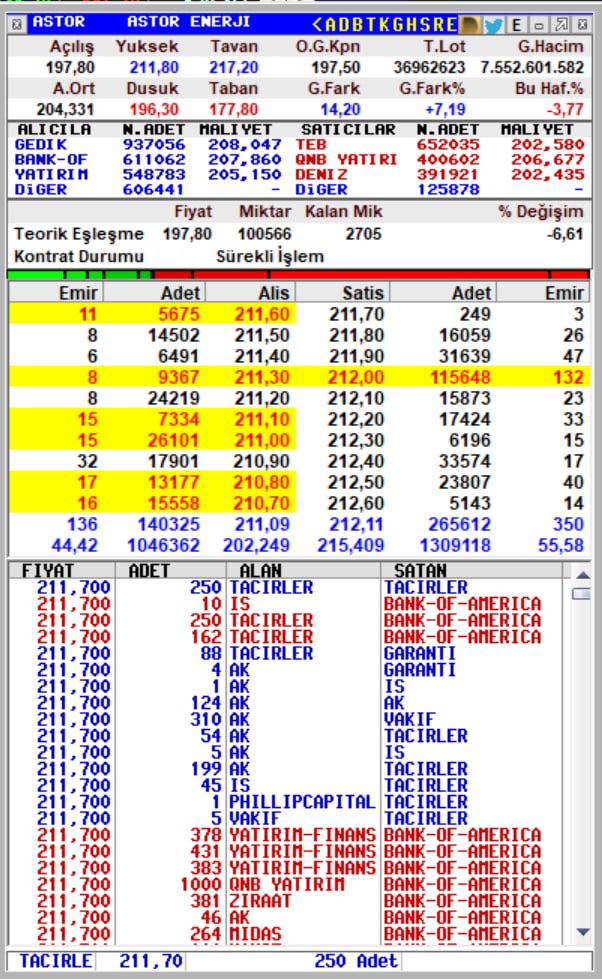
Task: Click TACIRLE in bottom status bar
Action: 56,960
